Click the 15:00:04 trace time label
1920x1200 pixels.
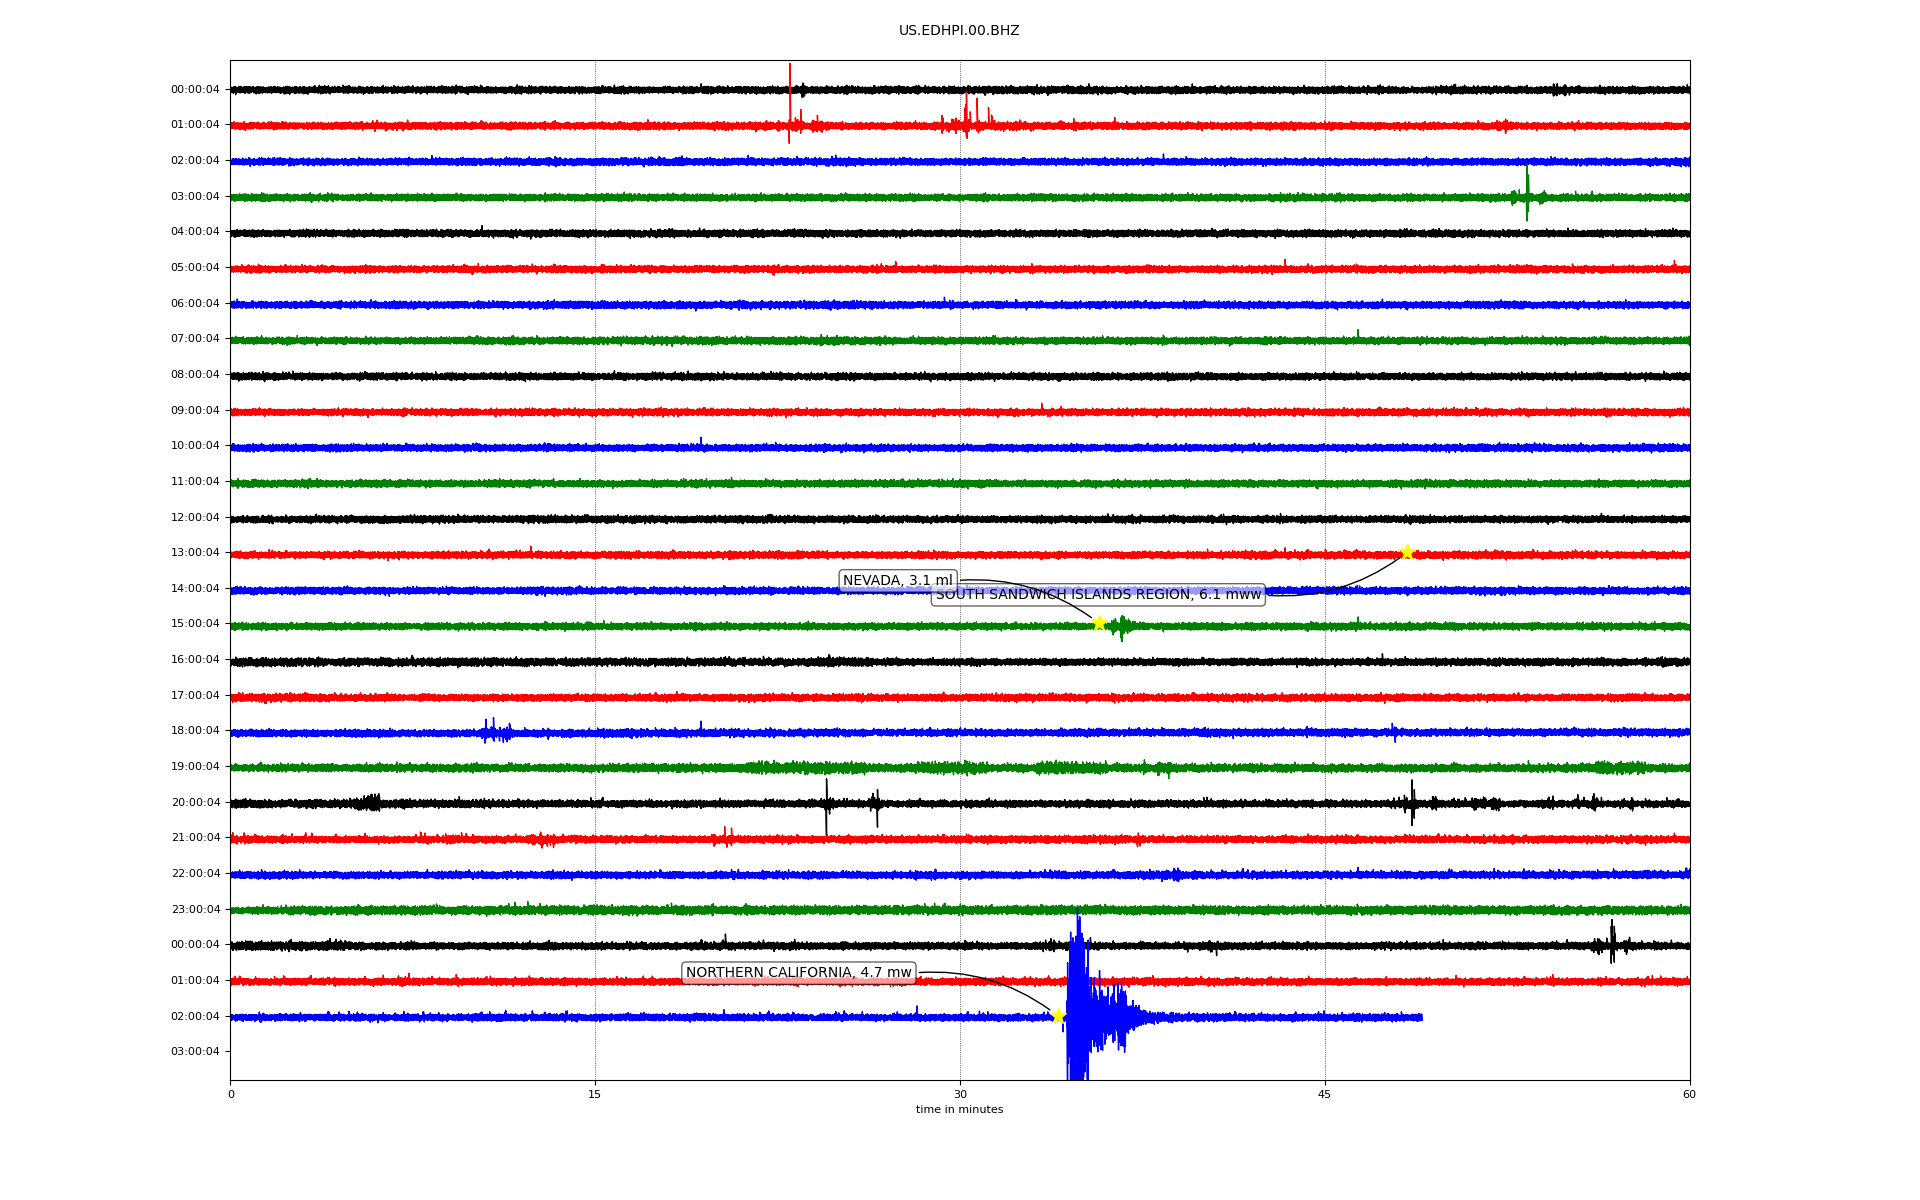[195, 624]
